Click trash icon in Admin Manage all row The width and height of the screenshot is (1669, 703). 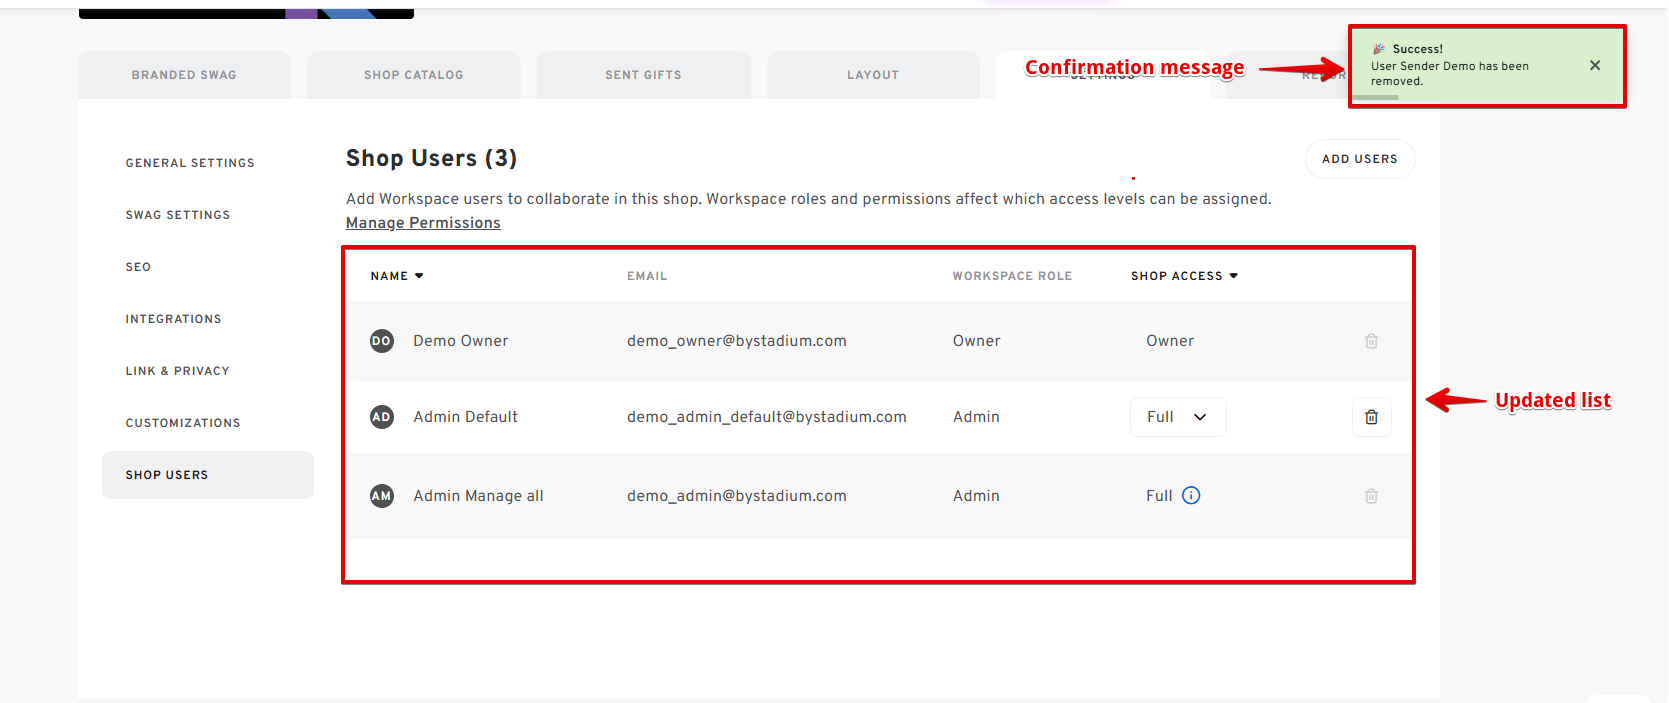(1371, 496)
